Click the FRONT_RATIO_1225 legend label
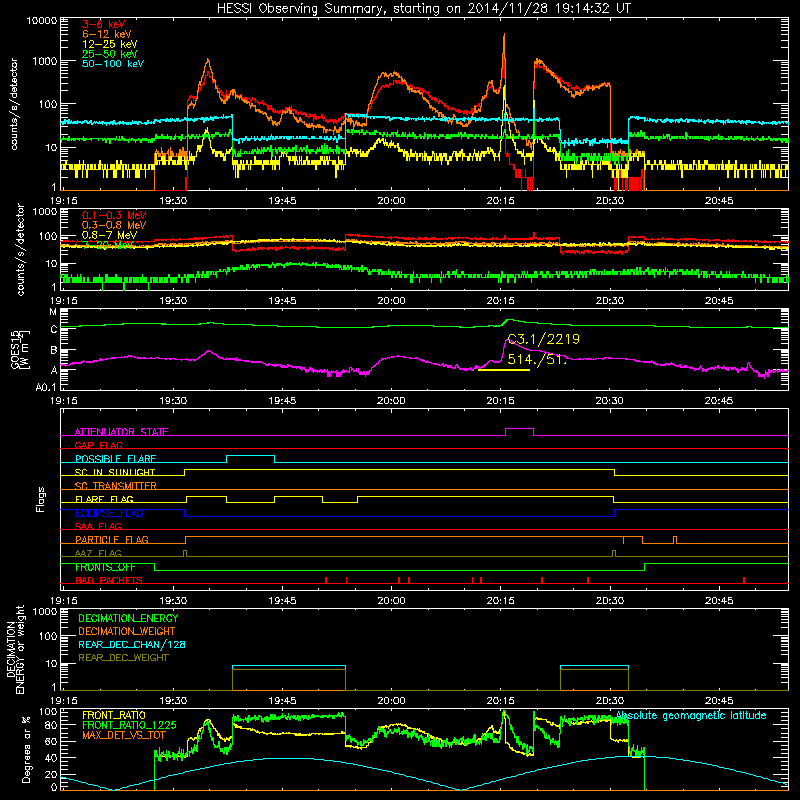 [129, 725]
